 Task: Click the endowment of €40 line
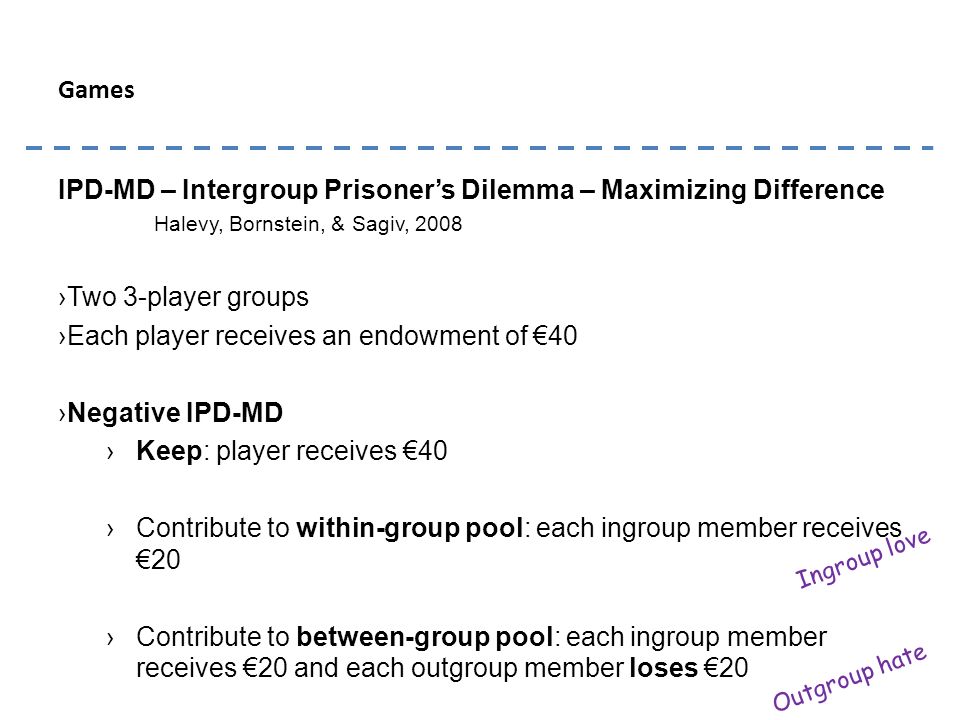318,336
